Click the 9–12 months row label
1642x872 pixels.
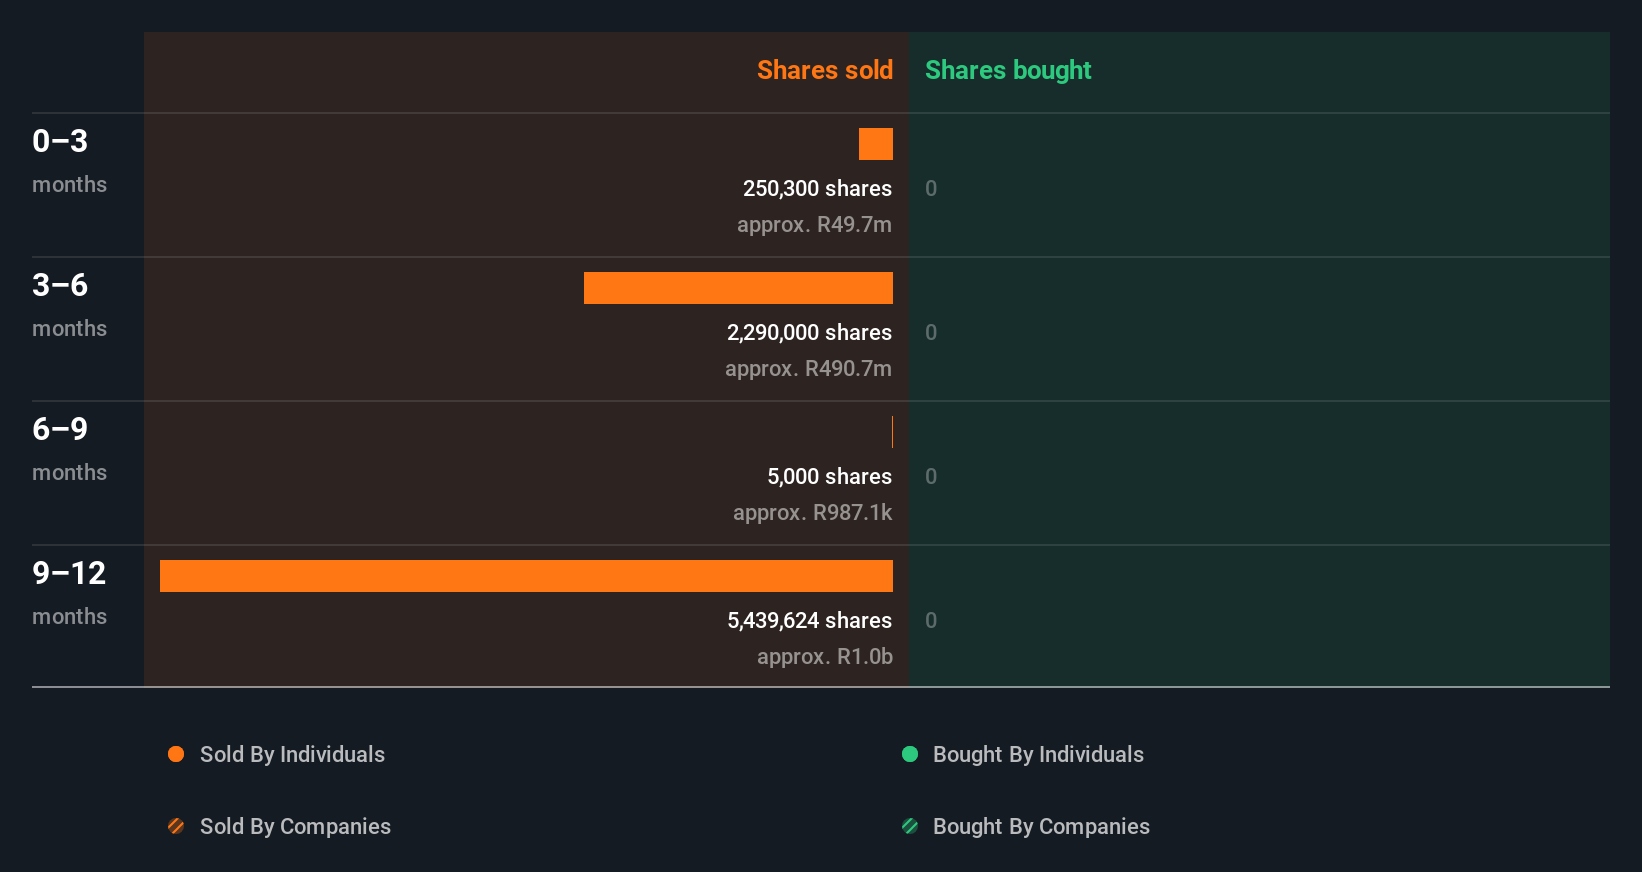click(x=69, y=590)
